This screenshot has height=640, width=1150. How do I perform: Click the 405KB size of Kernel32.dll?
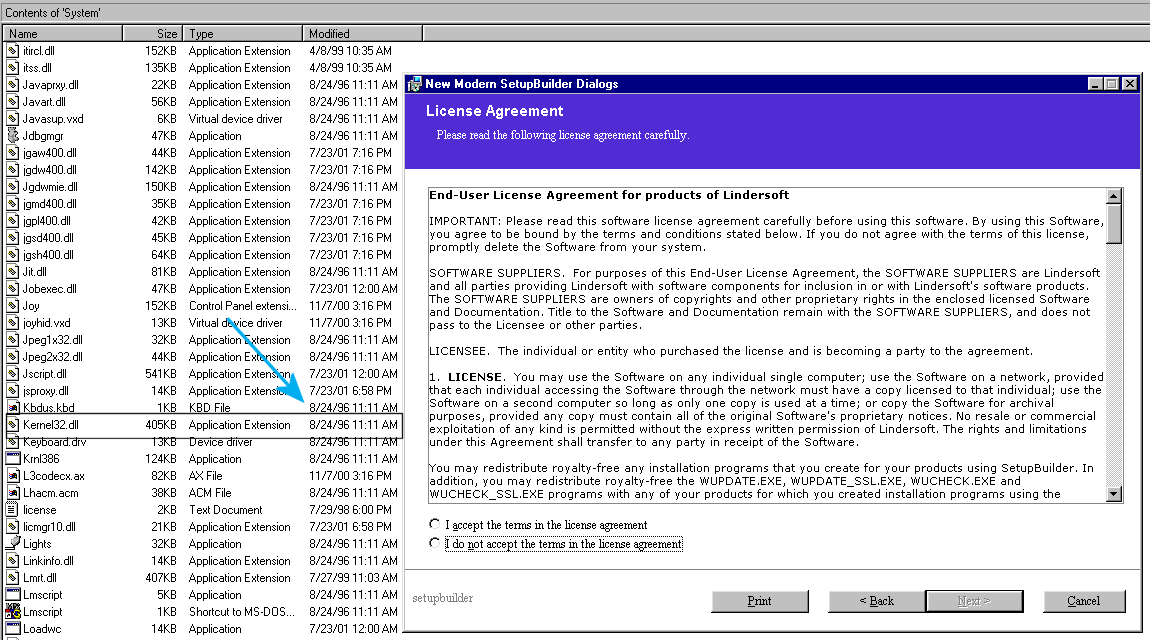pyautogui.click(x=161, y=424)
